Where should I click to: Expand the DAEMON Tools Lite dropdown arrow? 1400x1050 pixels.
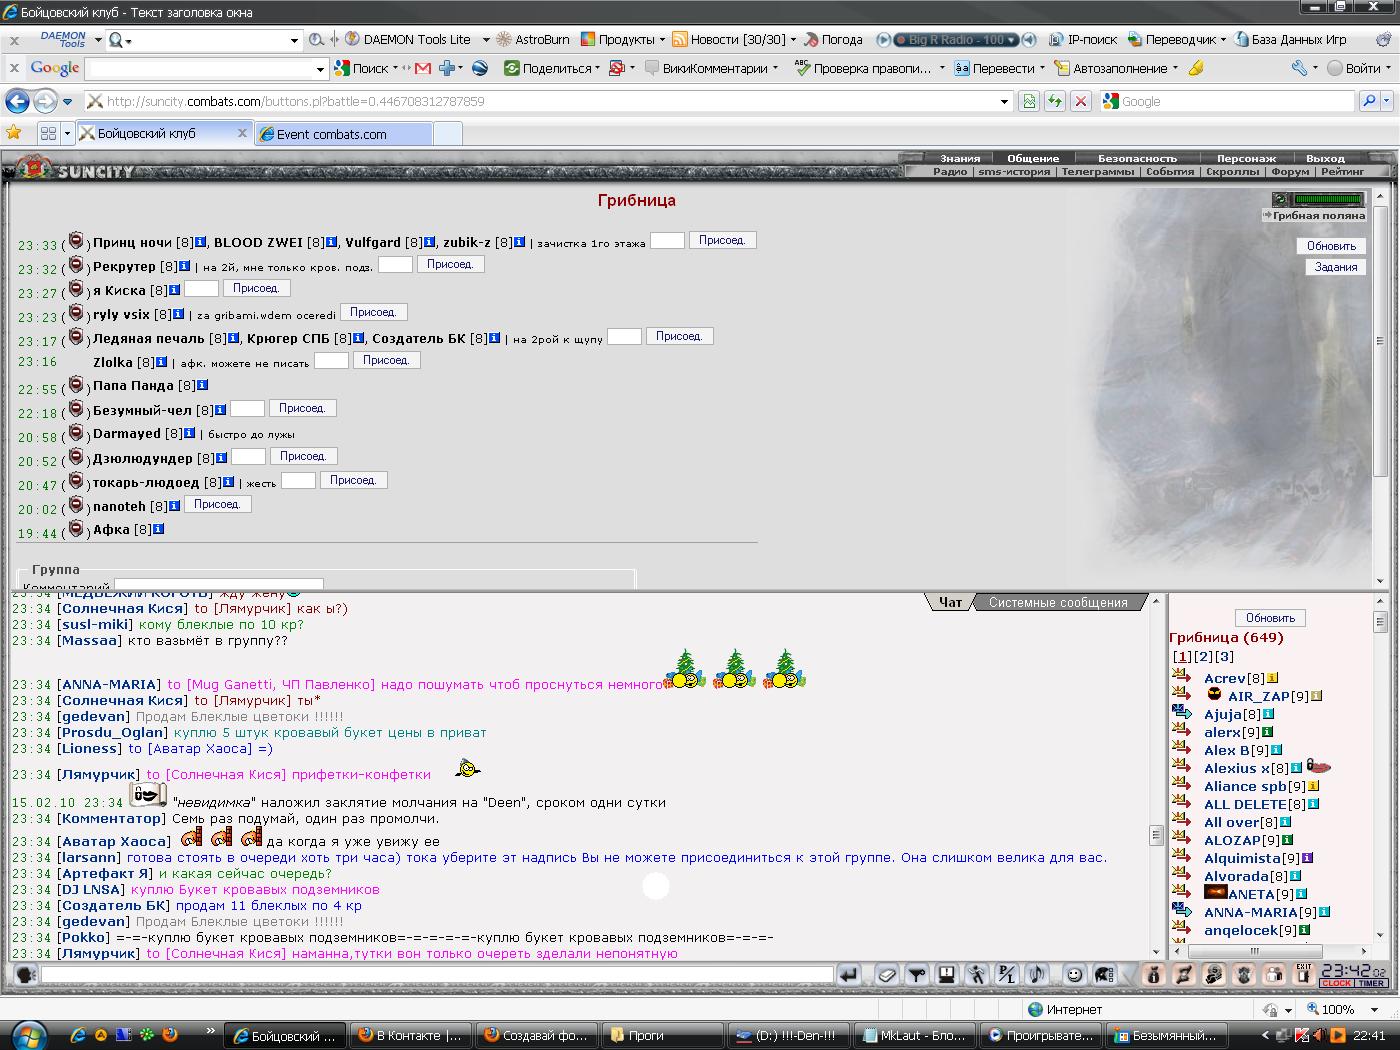486,40
